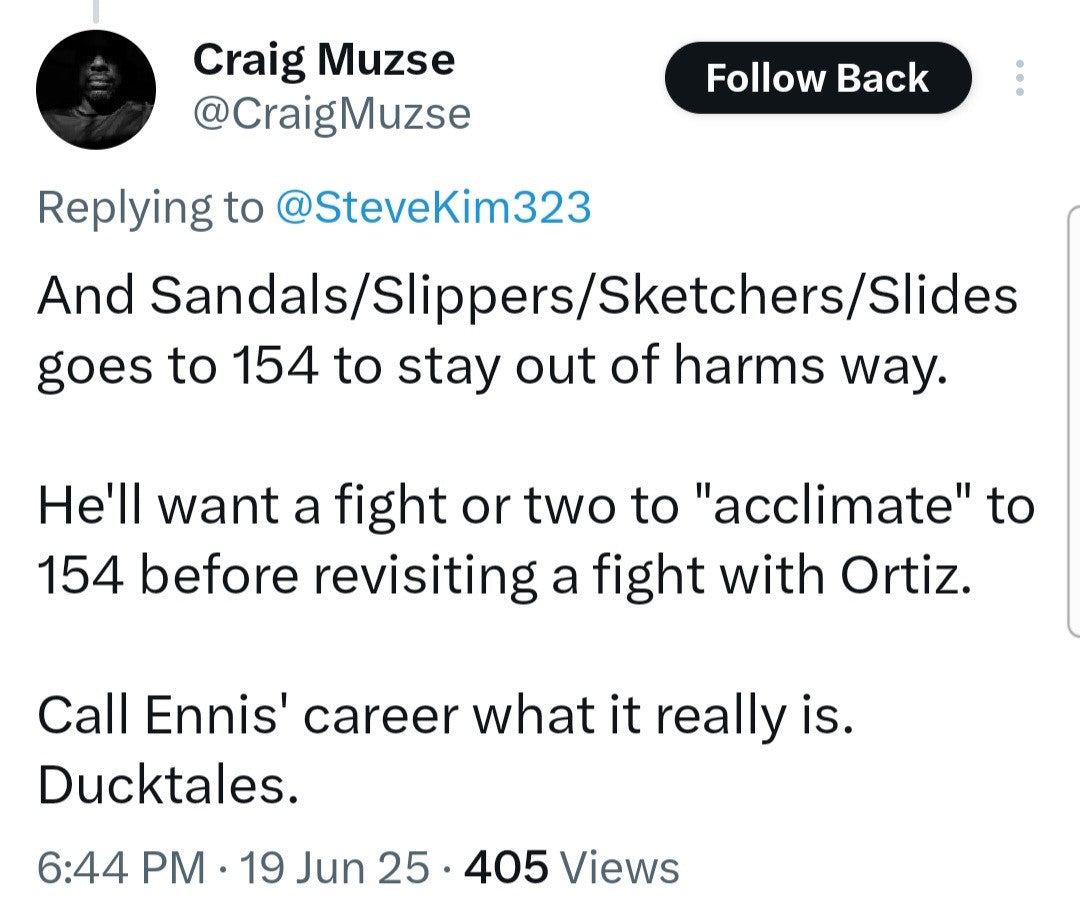The width and height of the screenshot is (1080, 914).
Task: Click the word "Ducktales."
Action: click(168, 787)
